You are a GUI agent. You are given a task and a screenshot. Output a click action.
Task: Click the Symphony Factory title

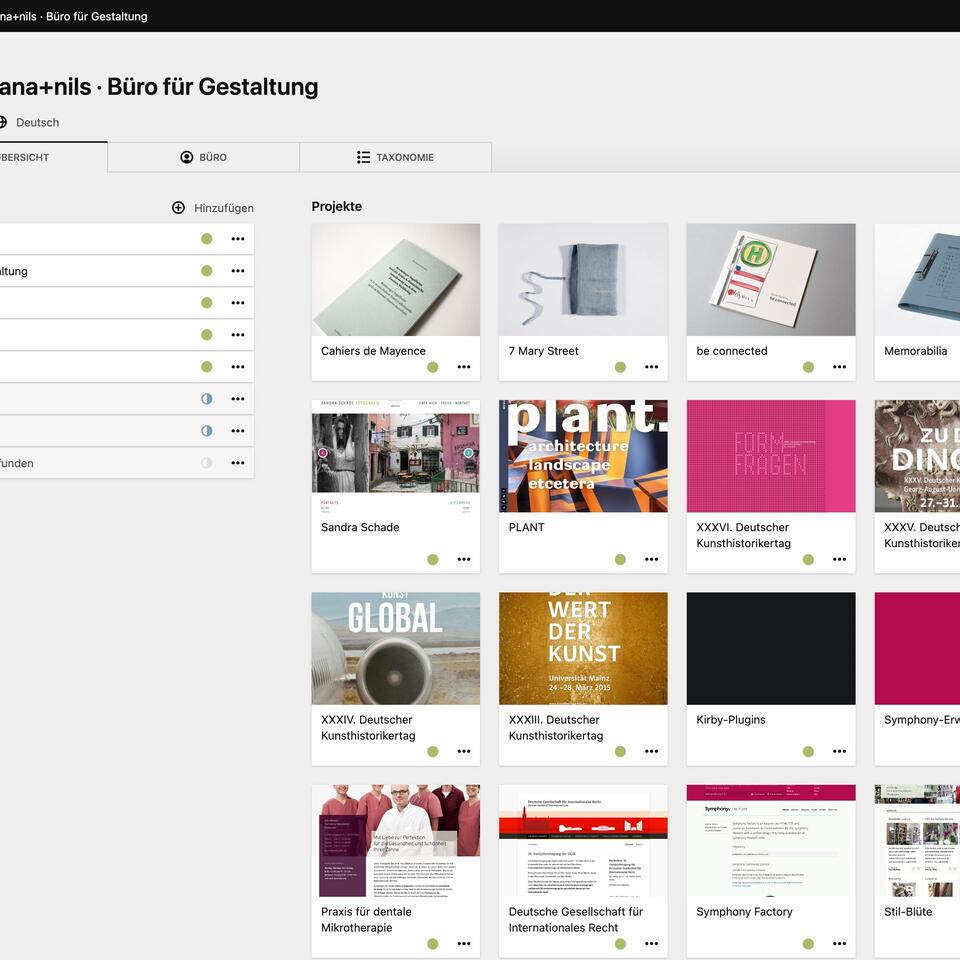[x=744, y=912]
